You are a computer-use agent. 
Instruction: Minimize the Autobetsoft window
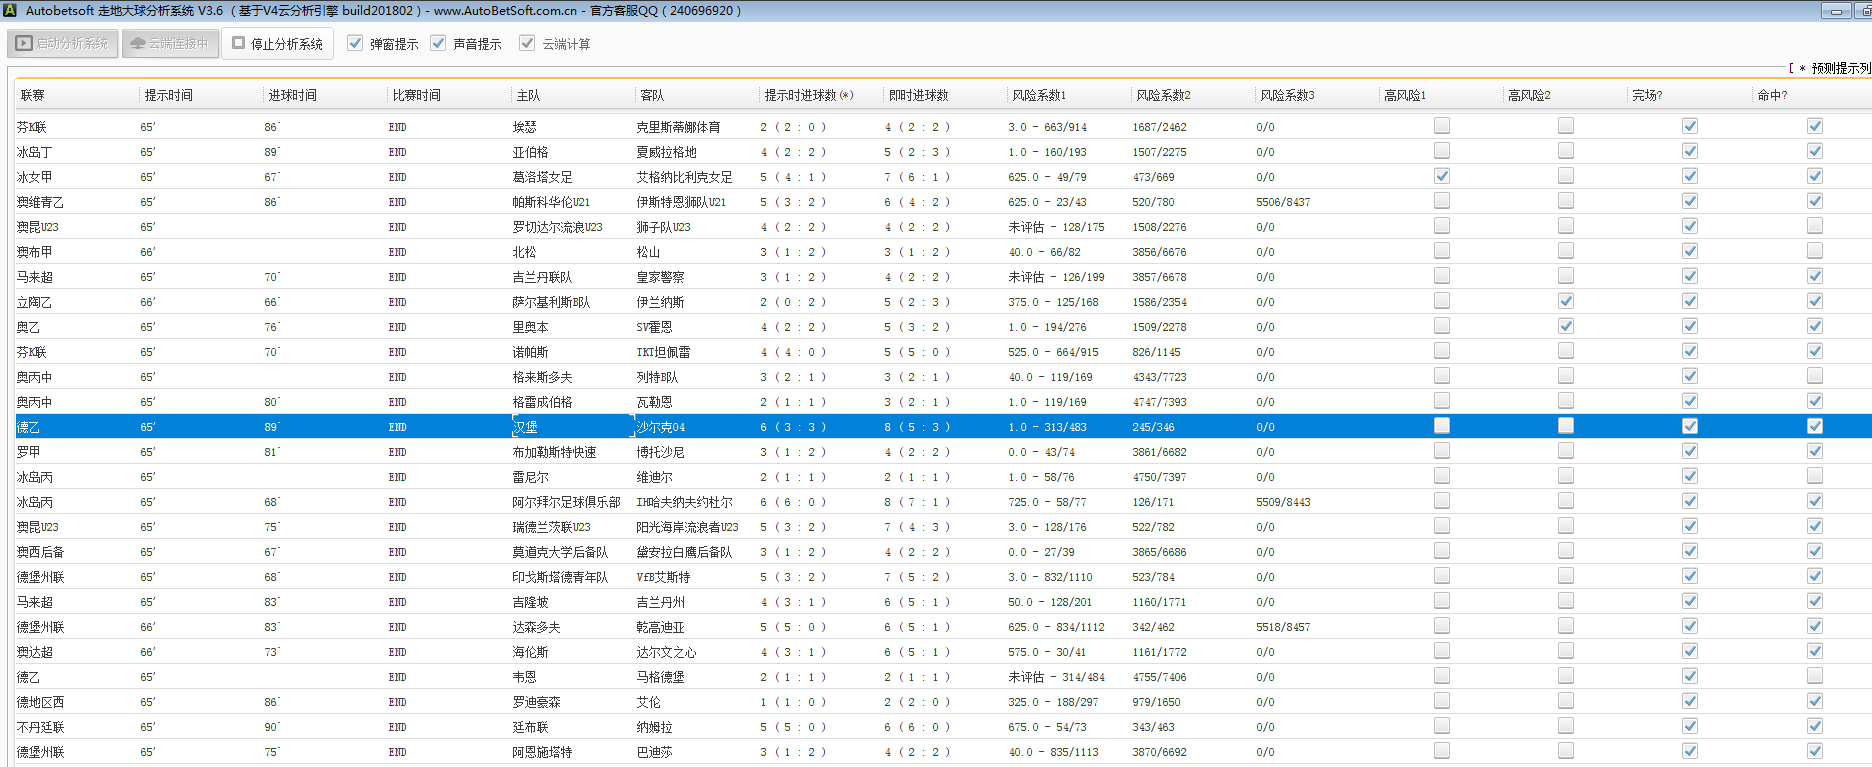[x=1835, y=11]
